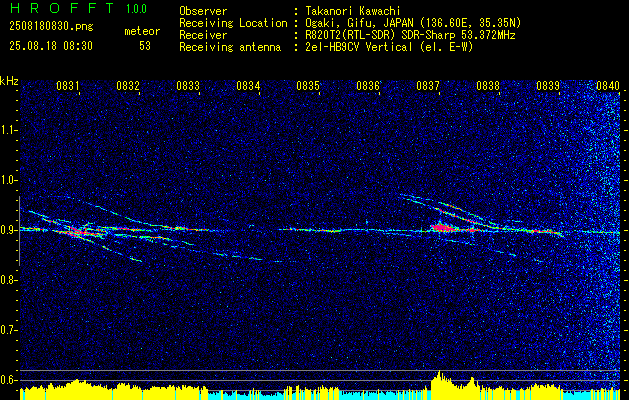629x400 pixels.
Task: Click the date stamp 25.08.18 08:30
Action: 51,46
